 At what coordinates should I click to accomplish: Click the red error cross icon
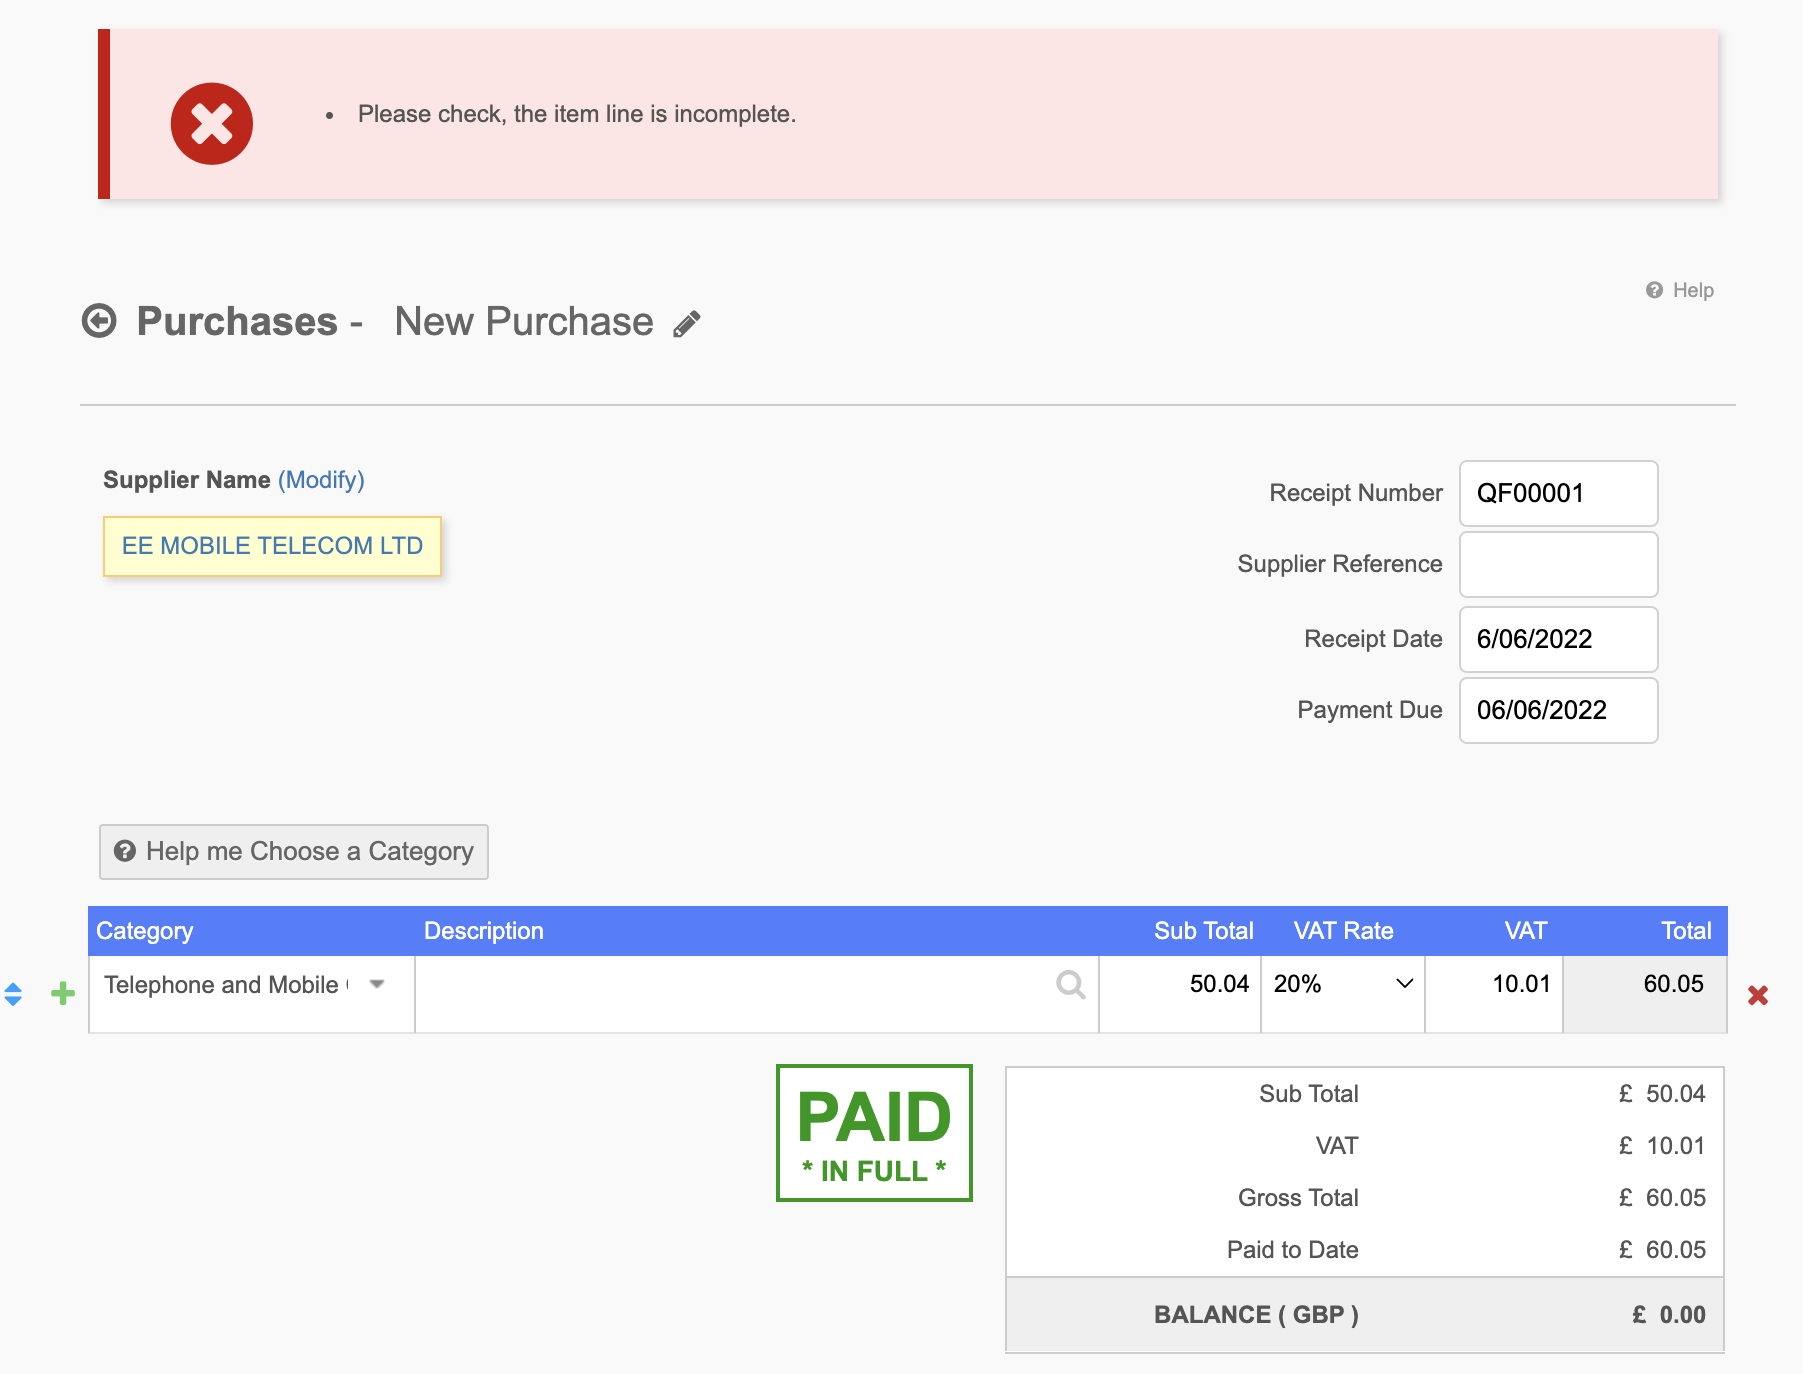point(212,124)
